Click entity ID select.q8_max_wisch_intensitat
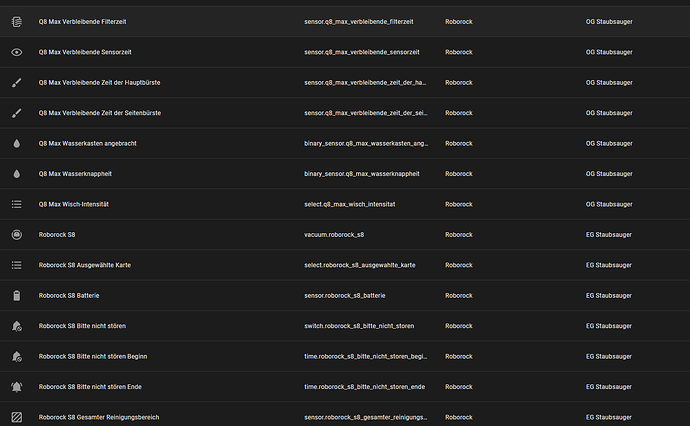The height and width of the screenshot is (426, 690). 350,204
